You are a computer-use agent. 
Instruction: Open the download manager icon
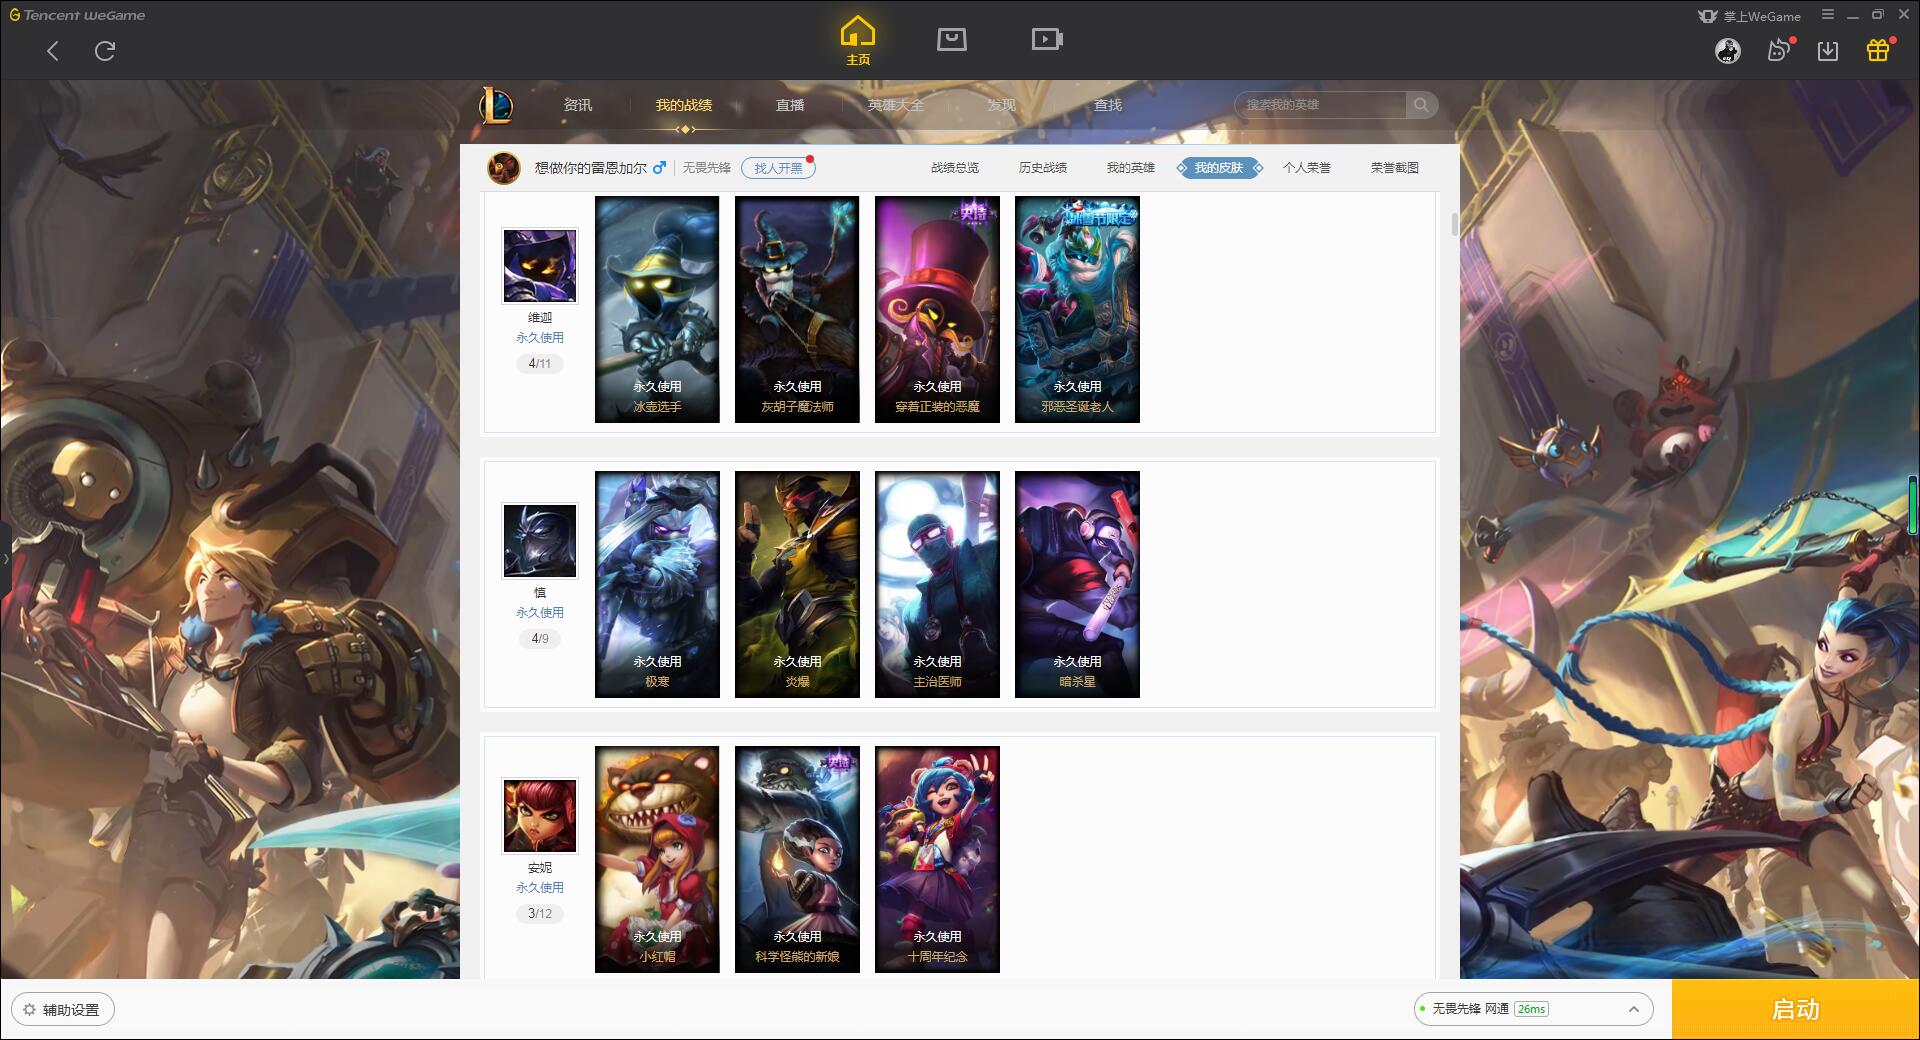click(1828, 51)
